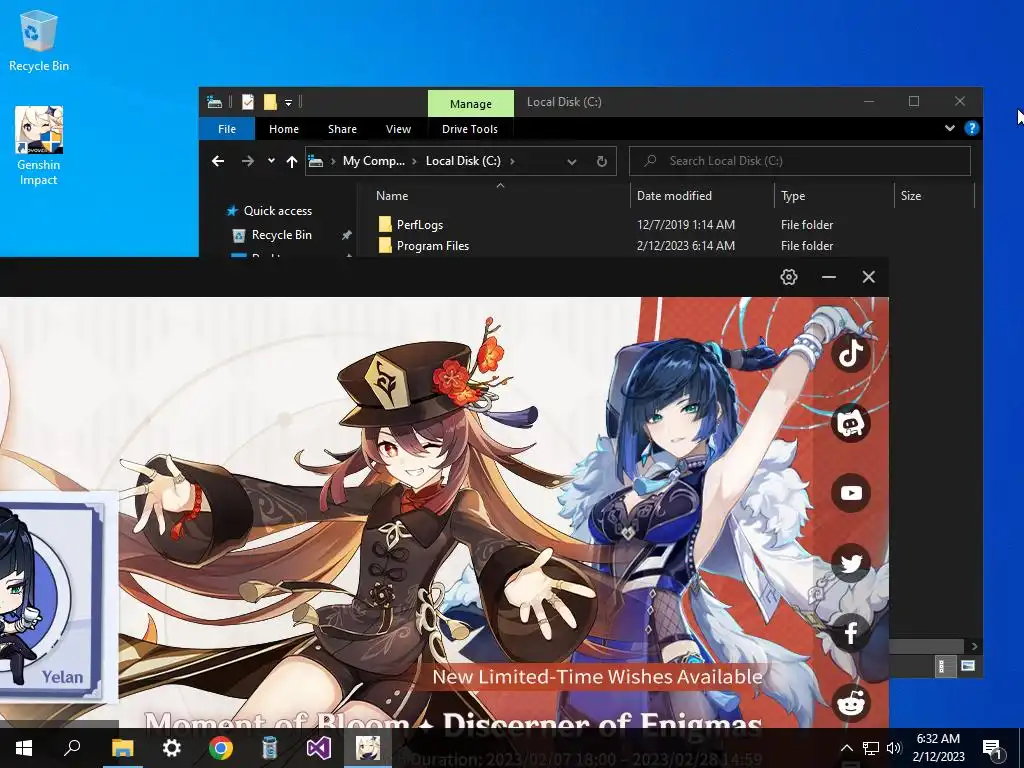Select the Program Files folder
Viewport: 1024px width, 768px height.
tap(432, 246)
